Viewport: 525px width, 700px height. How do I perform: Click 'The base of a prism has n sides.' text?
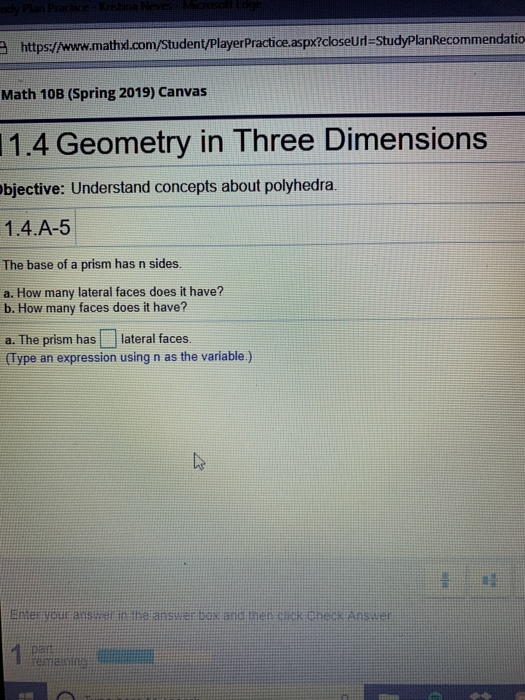pyautogui.click(x=92, y=264)
